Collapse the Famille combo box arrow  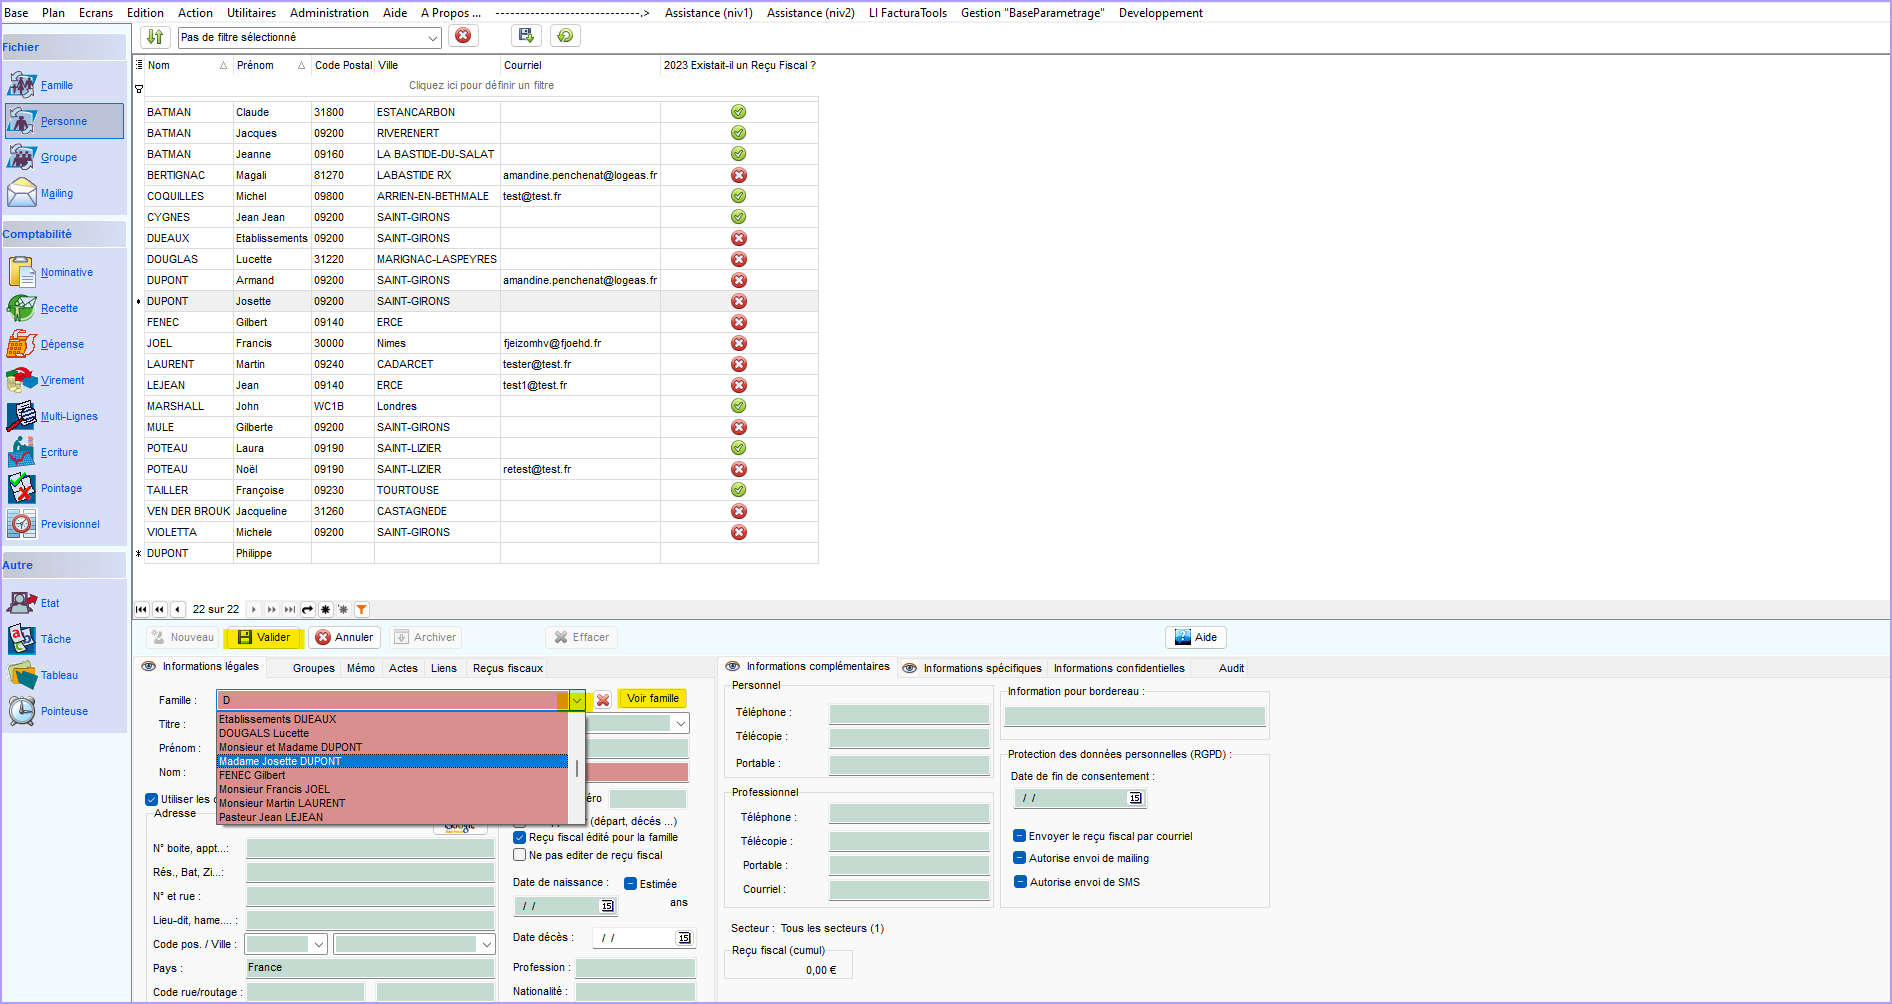pos(577,700)
